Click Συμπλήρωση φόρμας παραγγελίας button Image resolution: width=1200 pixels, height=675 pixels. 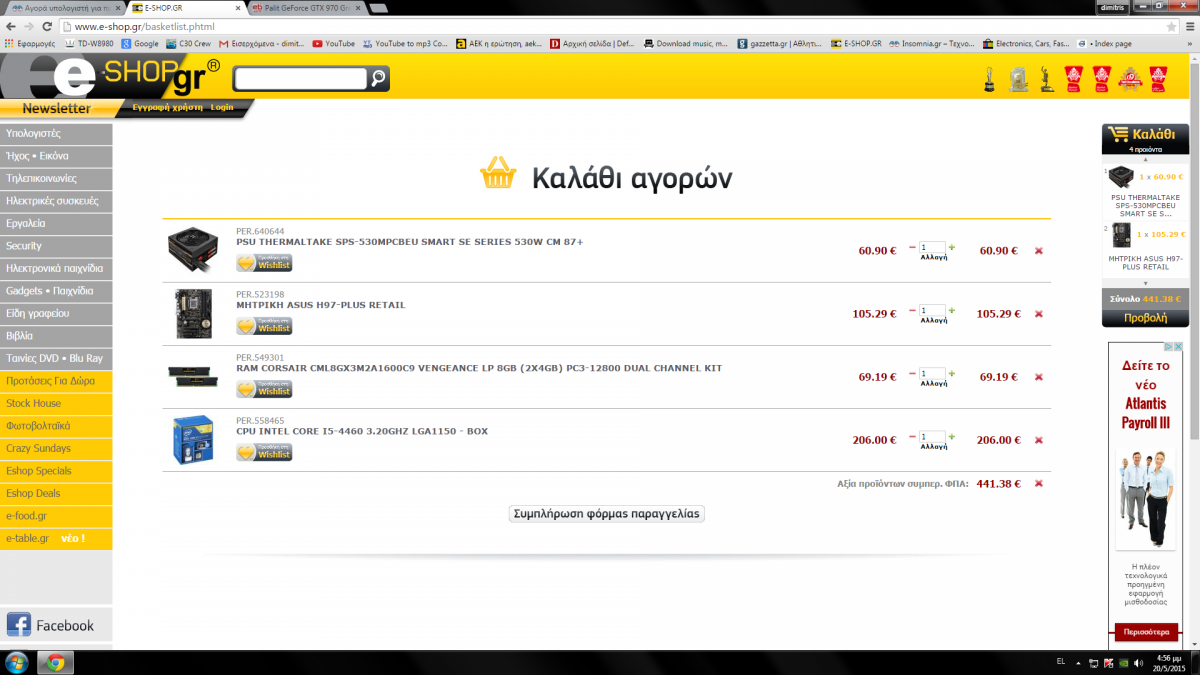coord(607,513)
